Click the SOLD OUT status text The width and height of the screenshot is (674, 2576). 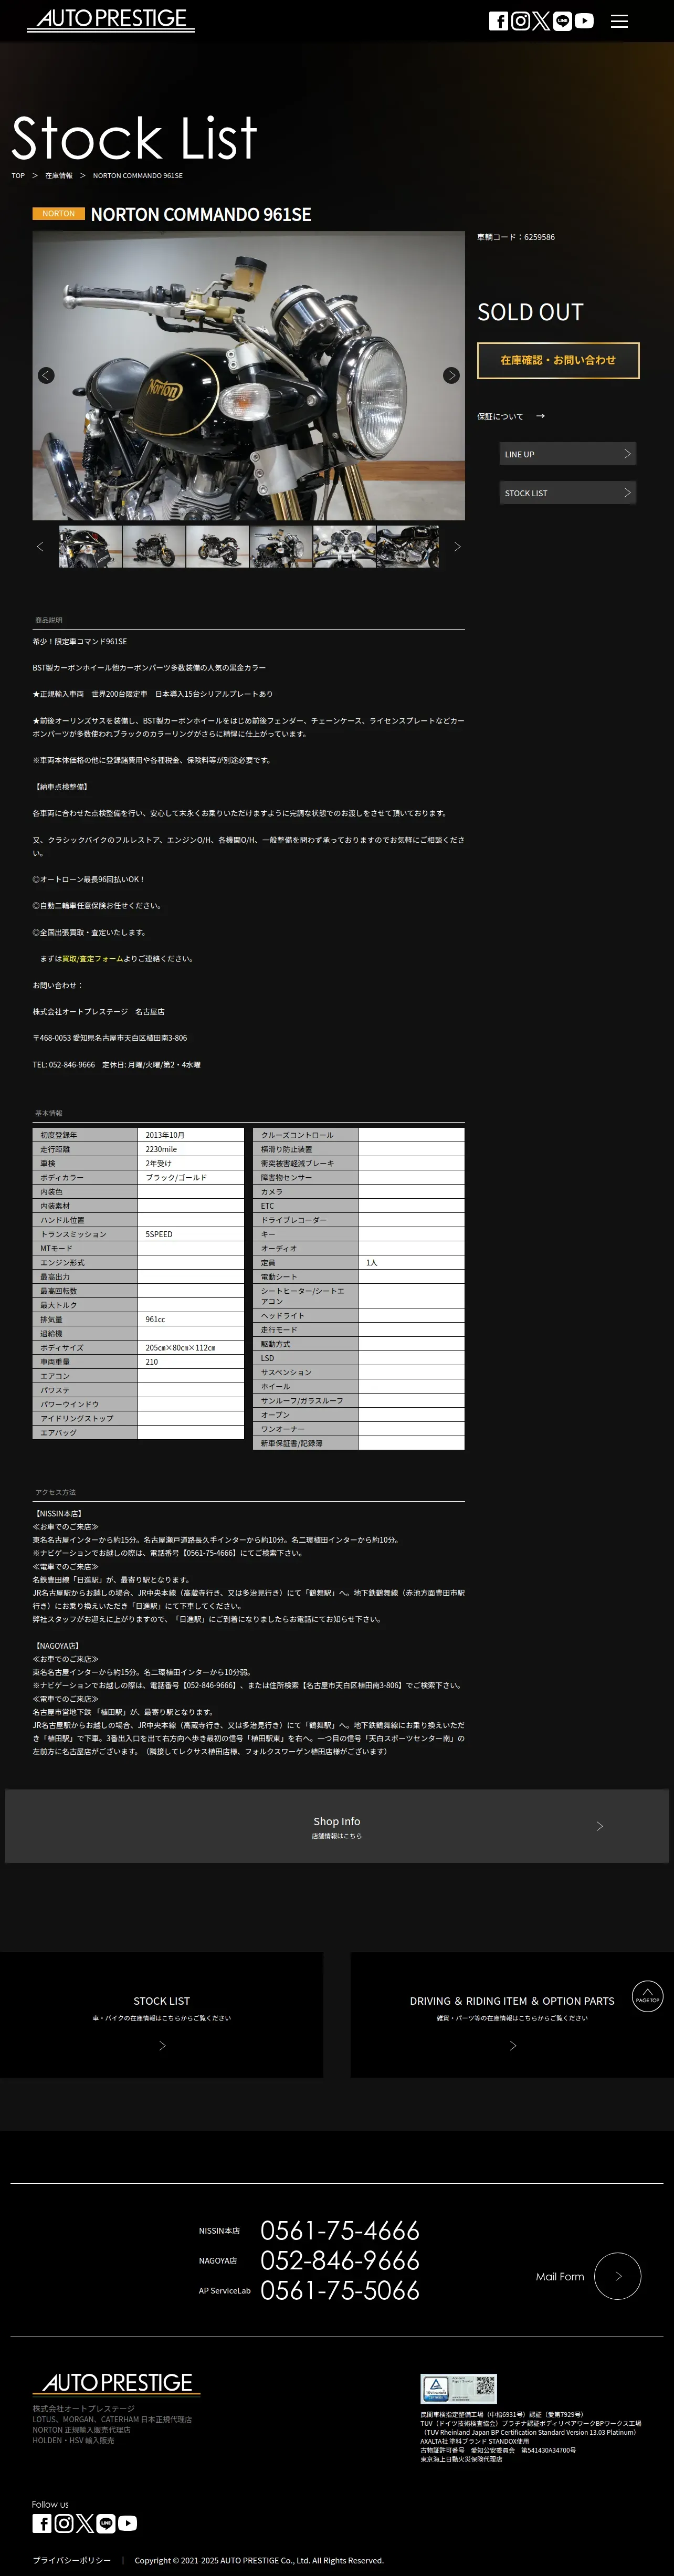coord(530,312)
